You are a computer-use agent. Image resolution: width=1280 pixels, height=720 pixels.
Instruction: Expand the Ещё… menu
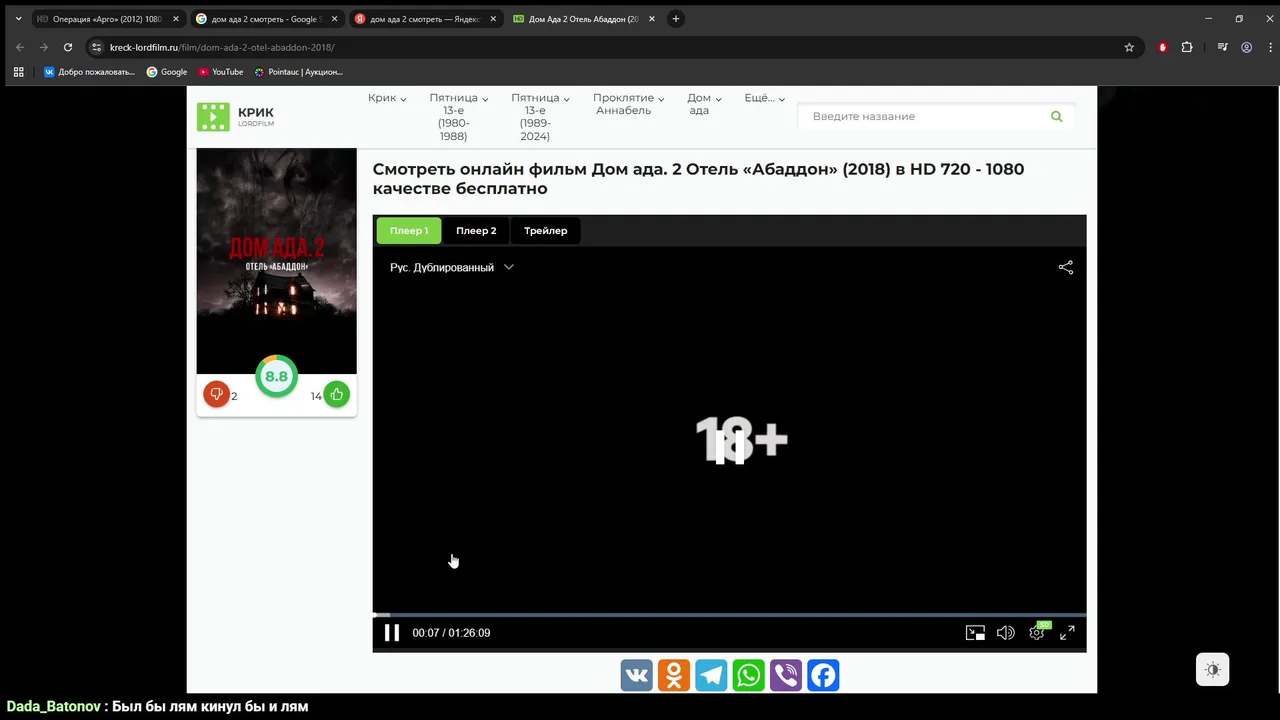[x=765, y=98]
